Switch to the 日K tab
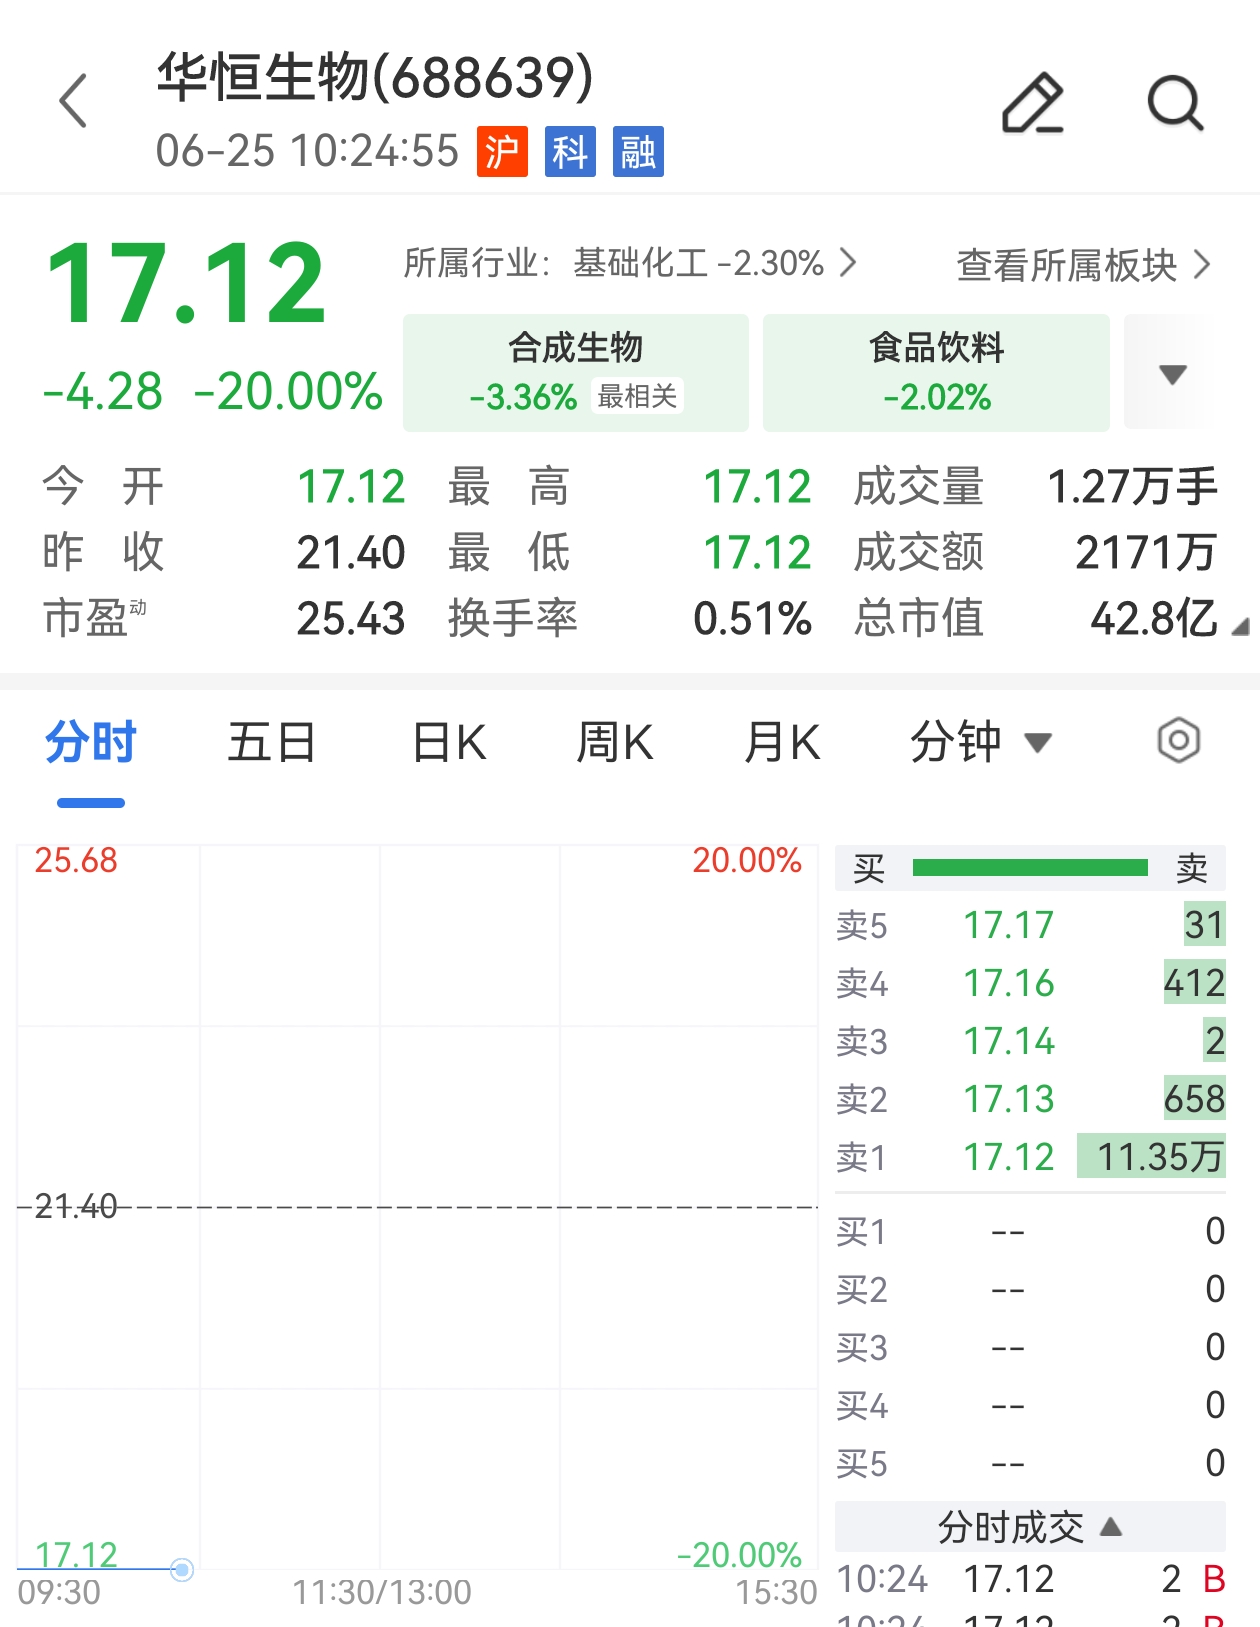 pyautogui.click(x=449, y=743)
